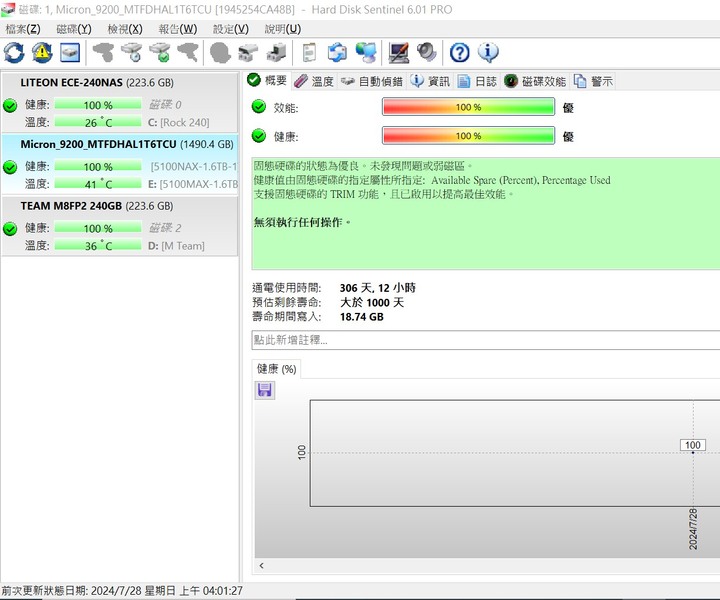Select the Micron_9200_MTFDHAL1T6TCU disk
This screenshot has width=720, height=600.
[x=120, y=163]
